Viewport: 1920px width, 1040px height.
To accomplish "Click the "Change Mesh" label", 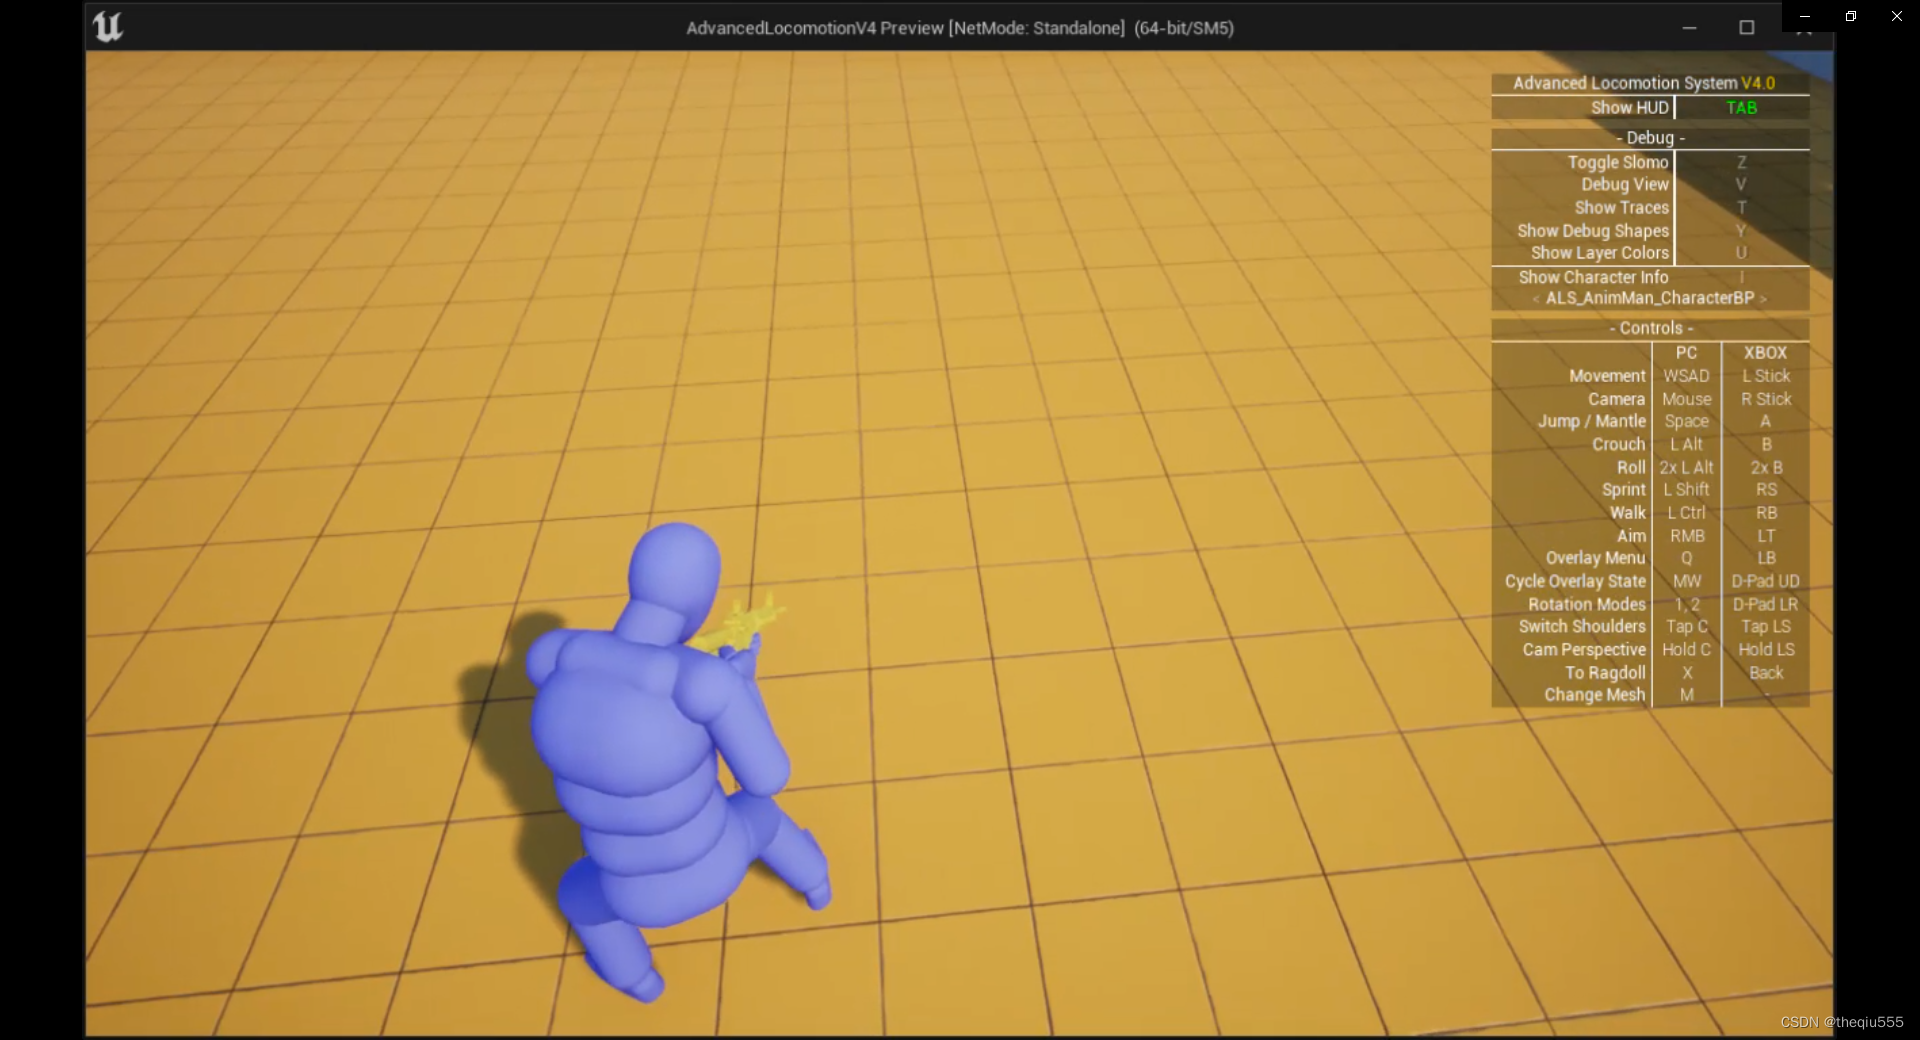I will click(1594, 695).
